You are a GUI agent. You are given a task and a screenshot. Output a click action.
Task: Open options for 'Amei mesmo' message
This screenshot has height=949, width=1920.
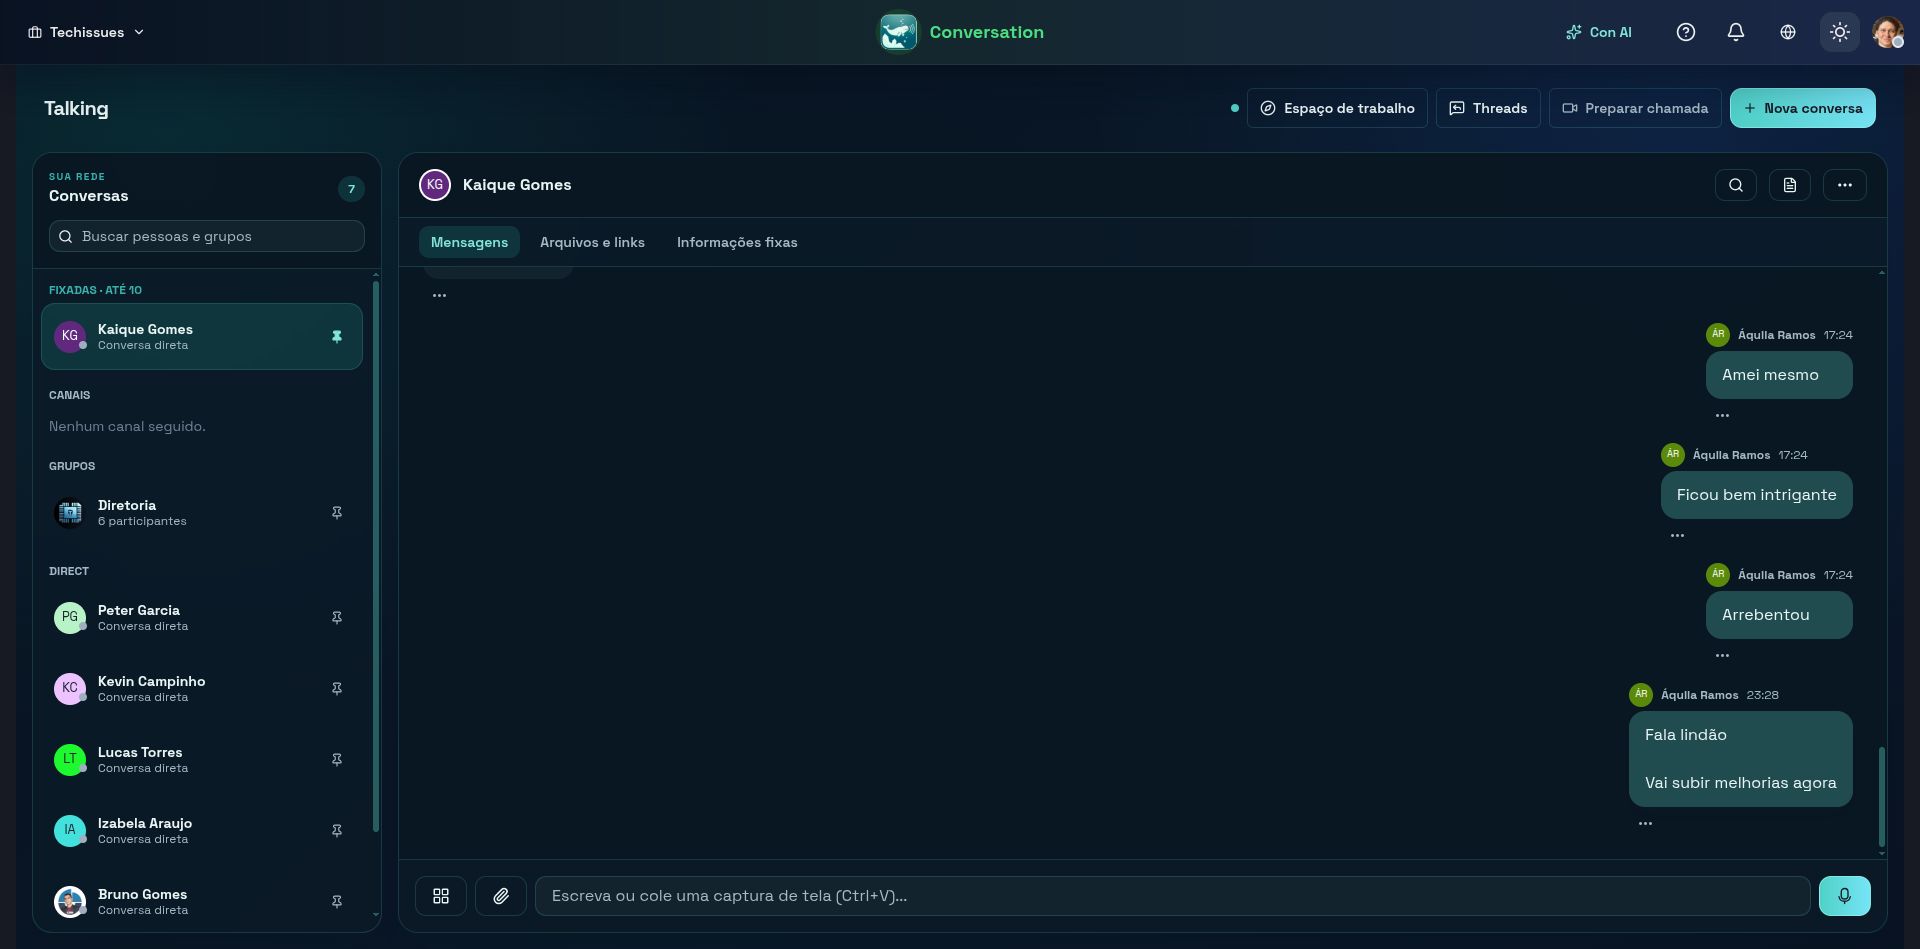tap(1722, 415)
